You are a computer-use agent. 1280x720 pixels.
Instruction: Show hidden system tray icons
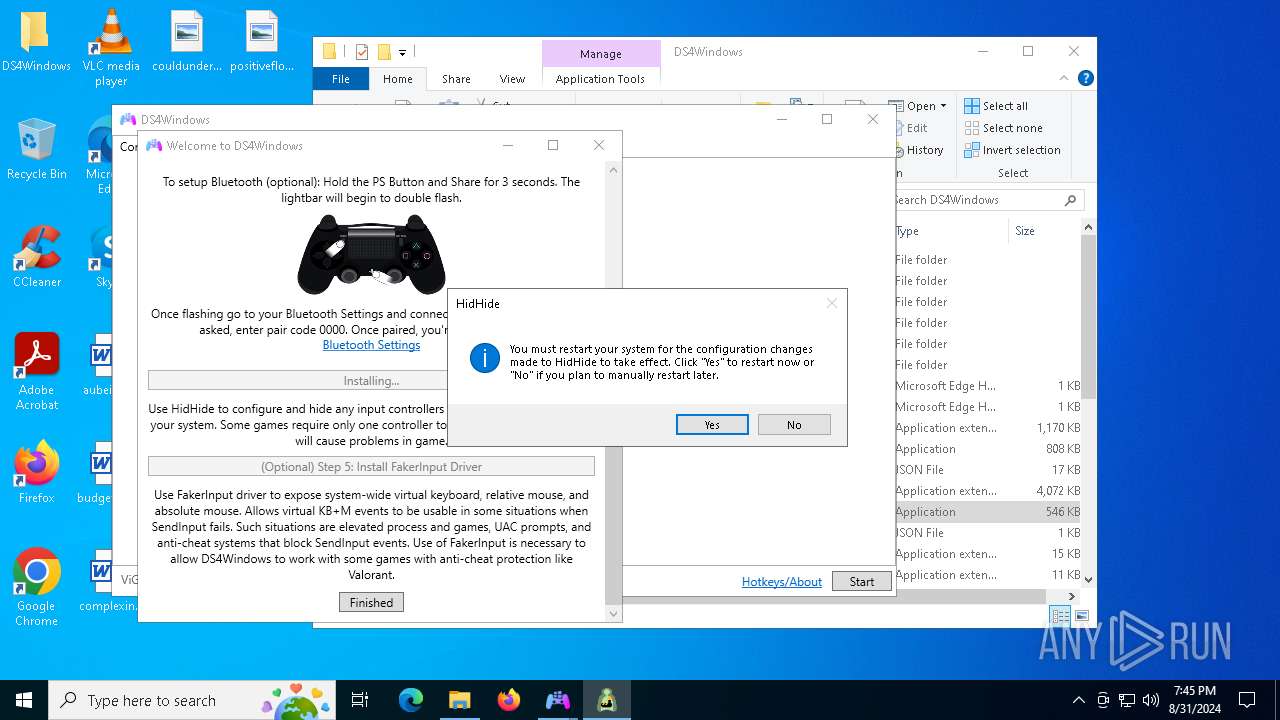click(1078, 700)
